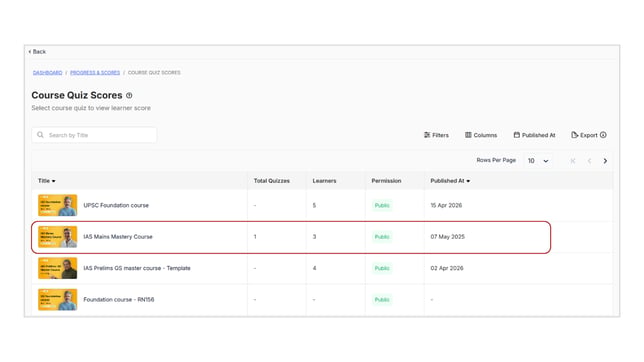The image size is (644, 362).
Task: Open the PROGRESS & SCORES breadcrumb
Action: 95,73
